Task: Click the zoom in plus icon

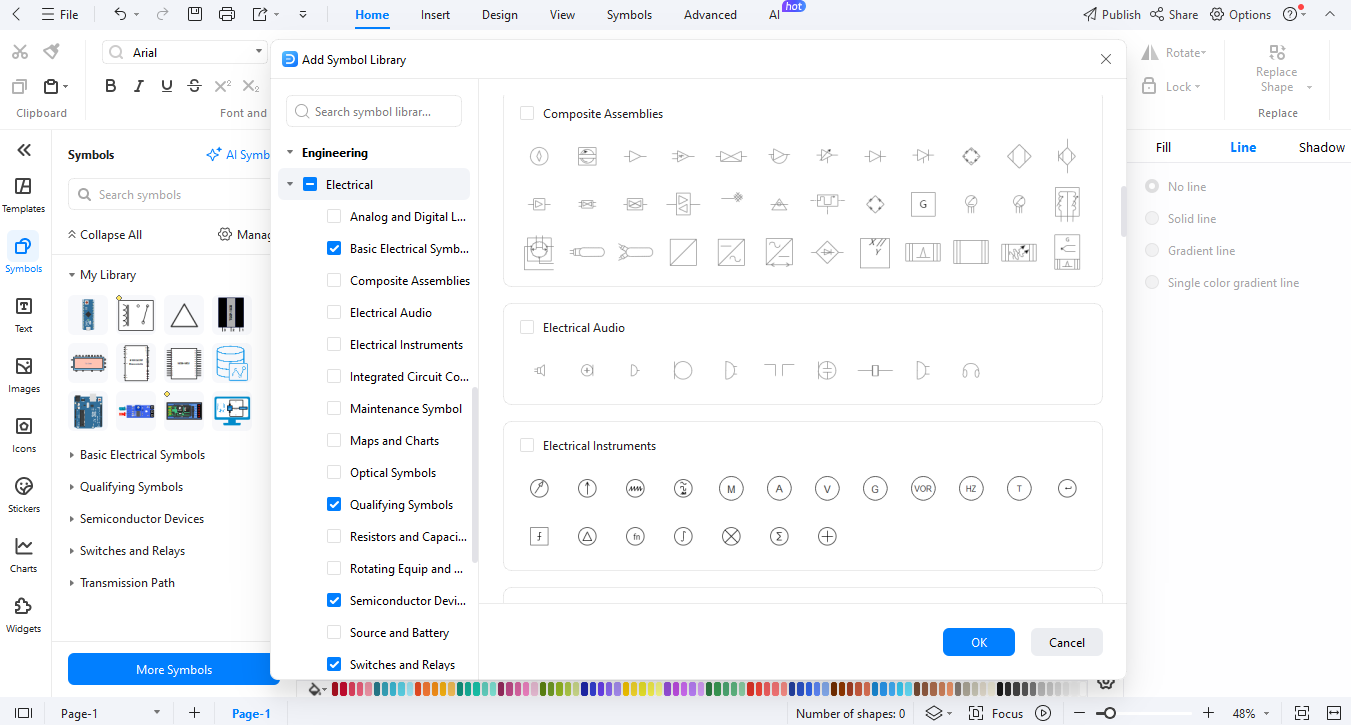Action: 1208,713
